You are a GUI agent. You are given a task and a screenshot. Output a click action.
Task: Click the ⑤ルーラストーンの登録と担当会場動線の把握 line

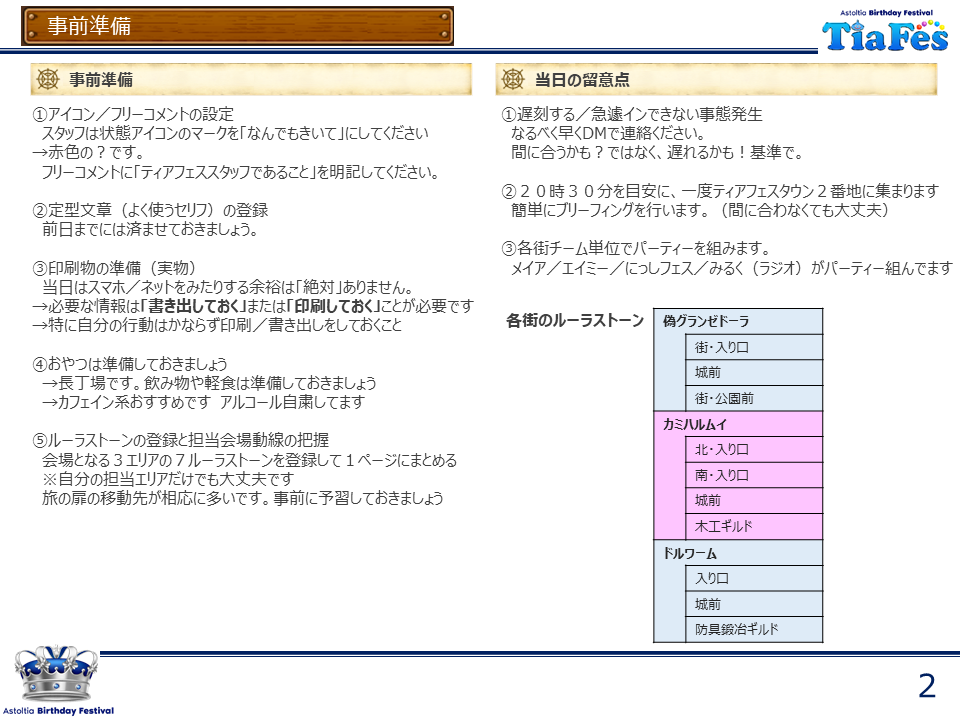tap(181, 440)
